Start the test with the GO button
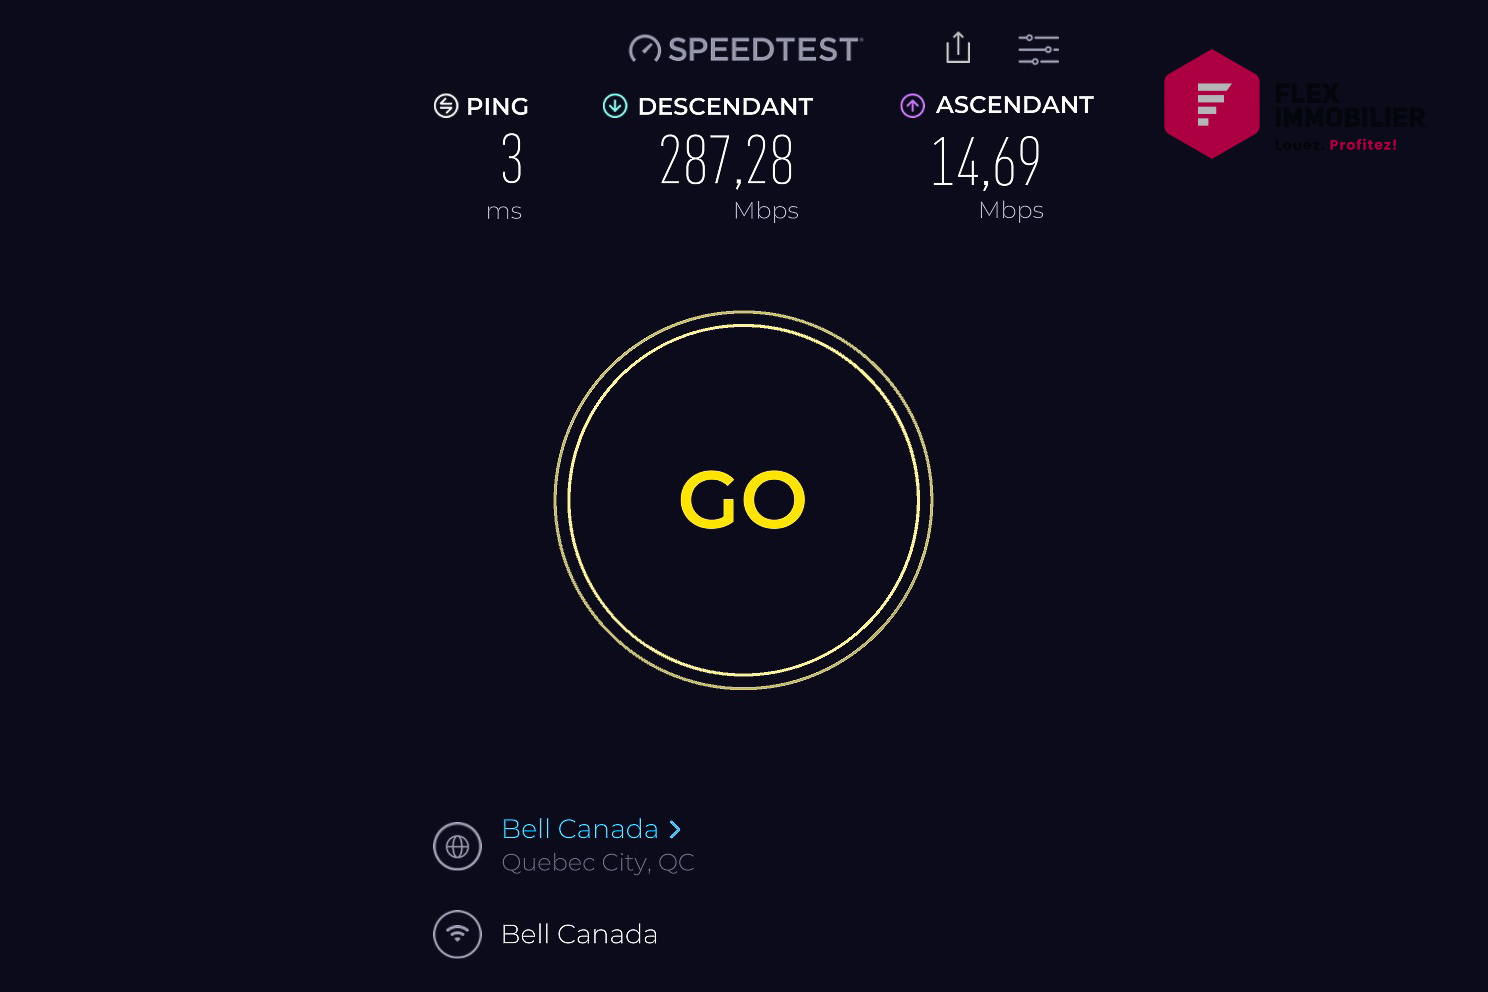This screenshot has height=992, width=1488. tap(744, 500)
